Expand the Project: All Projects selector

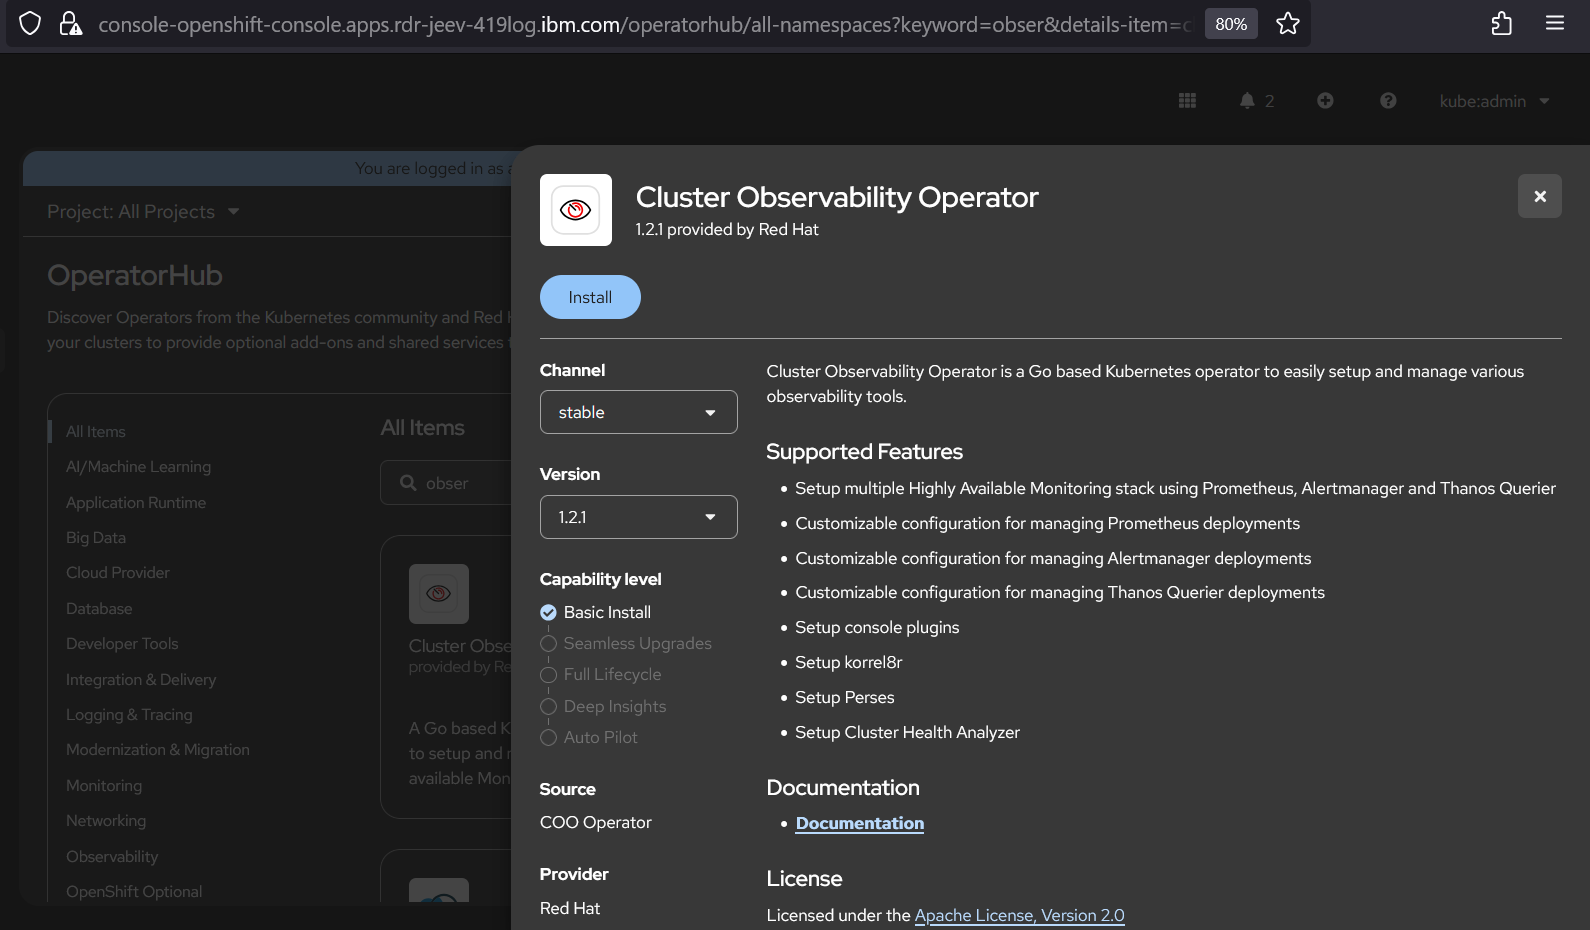pos(143,212)
